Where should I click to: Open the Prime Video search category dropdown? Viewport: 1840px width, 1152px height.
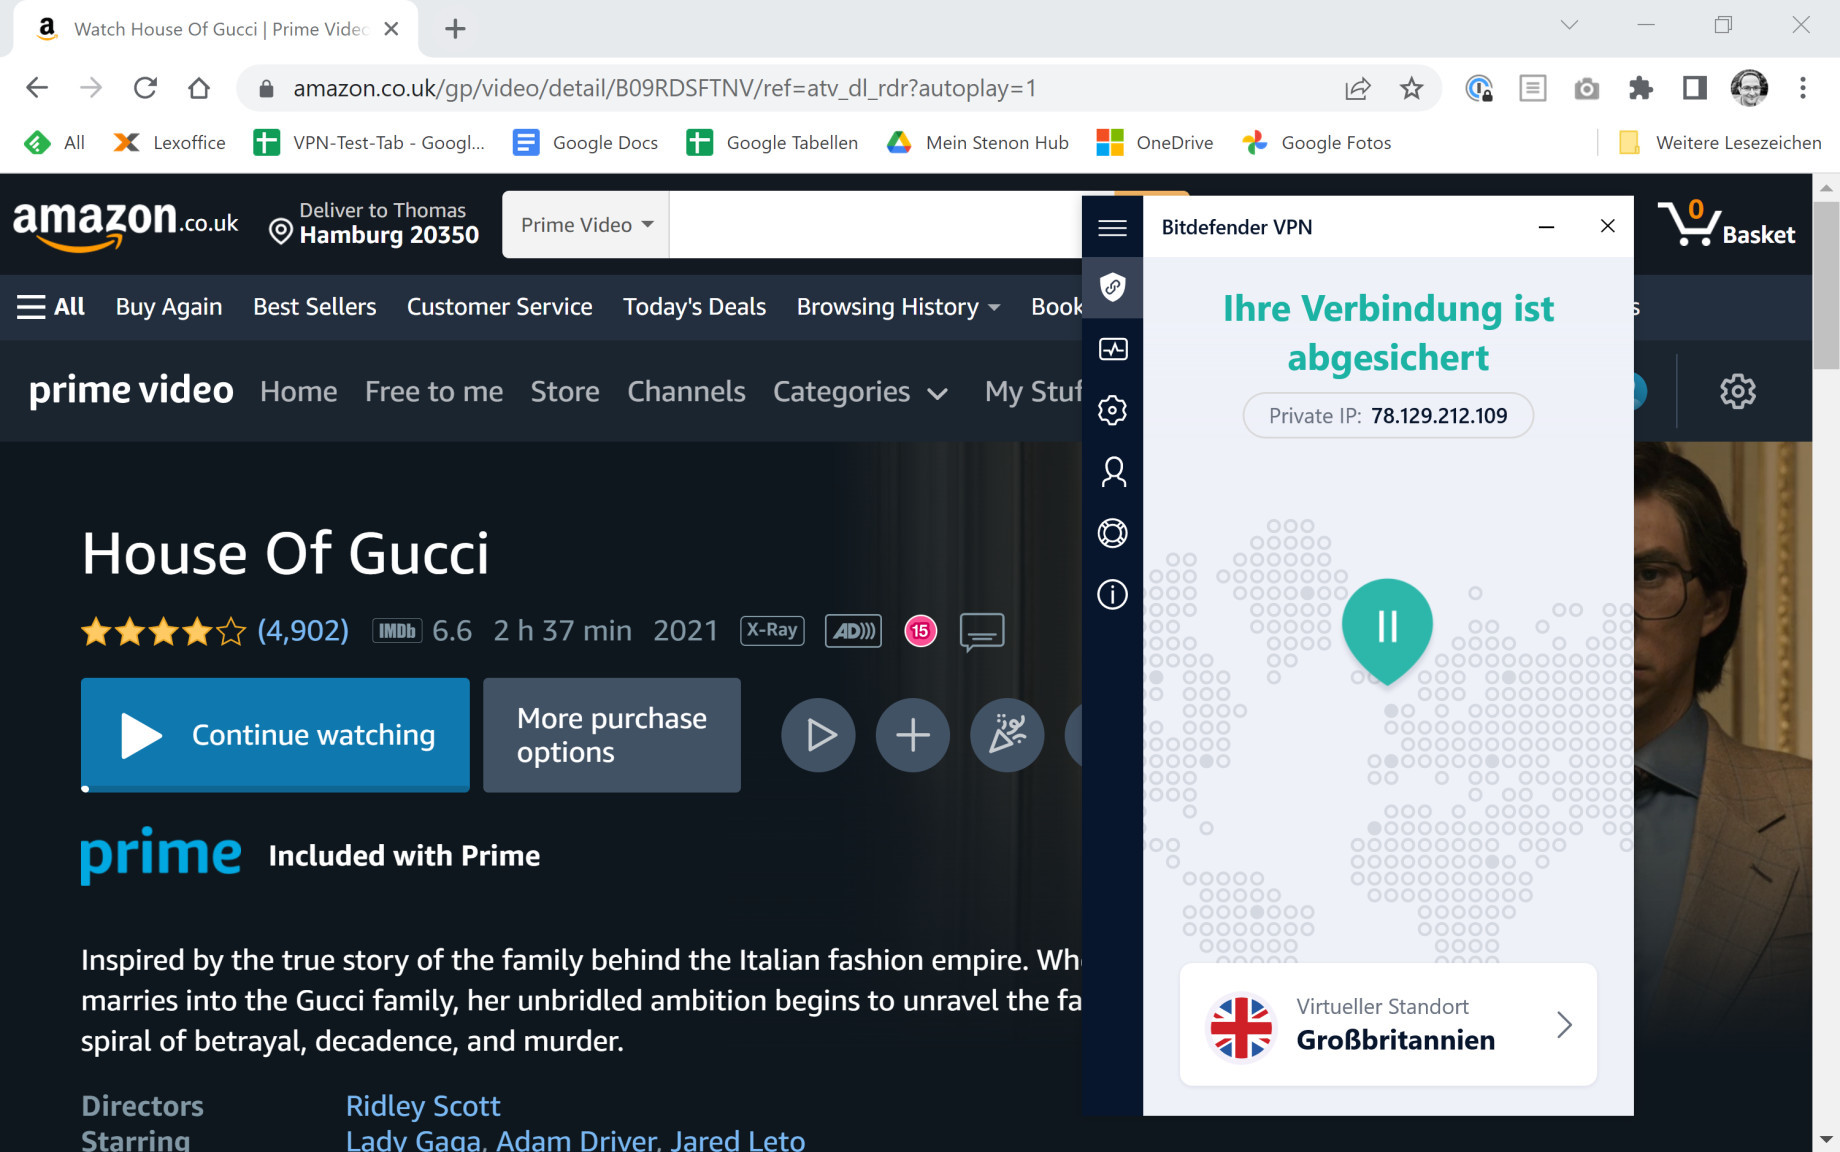coord(586,225)
